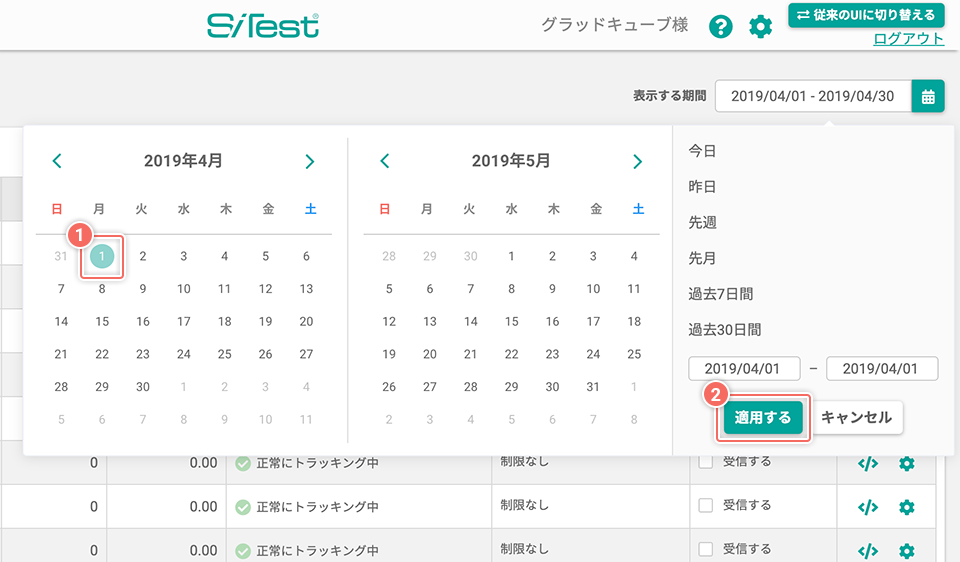Apply the date range with 適用する

[x=763, y=418]
